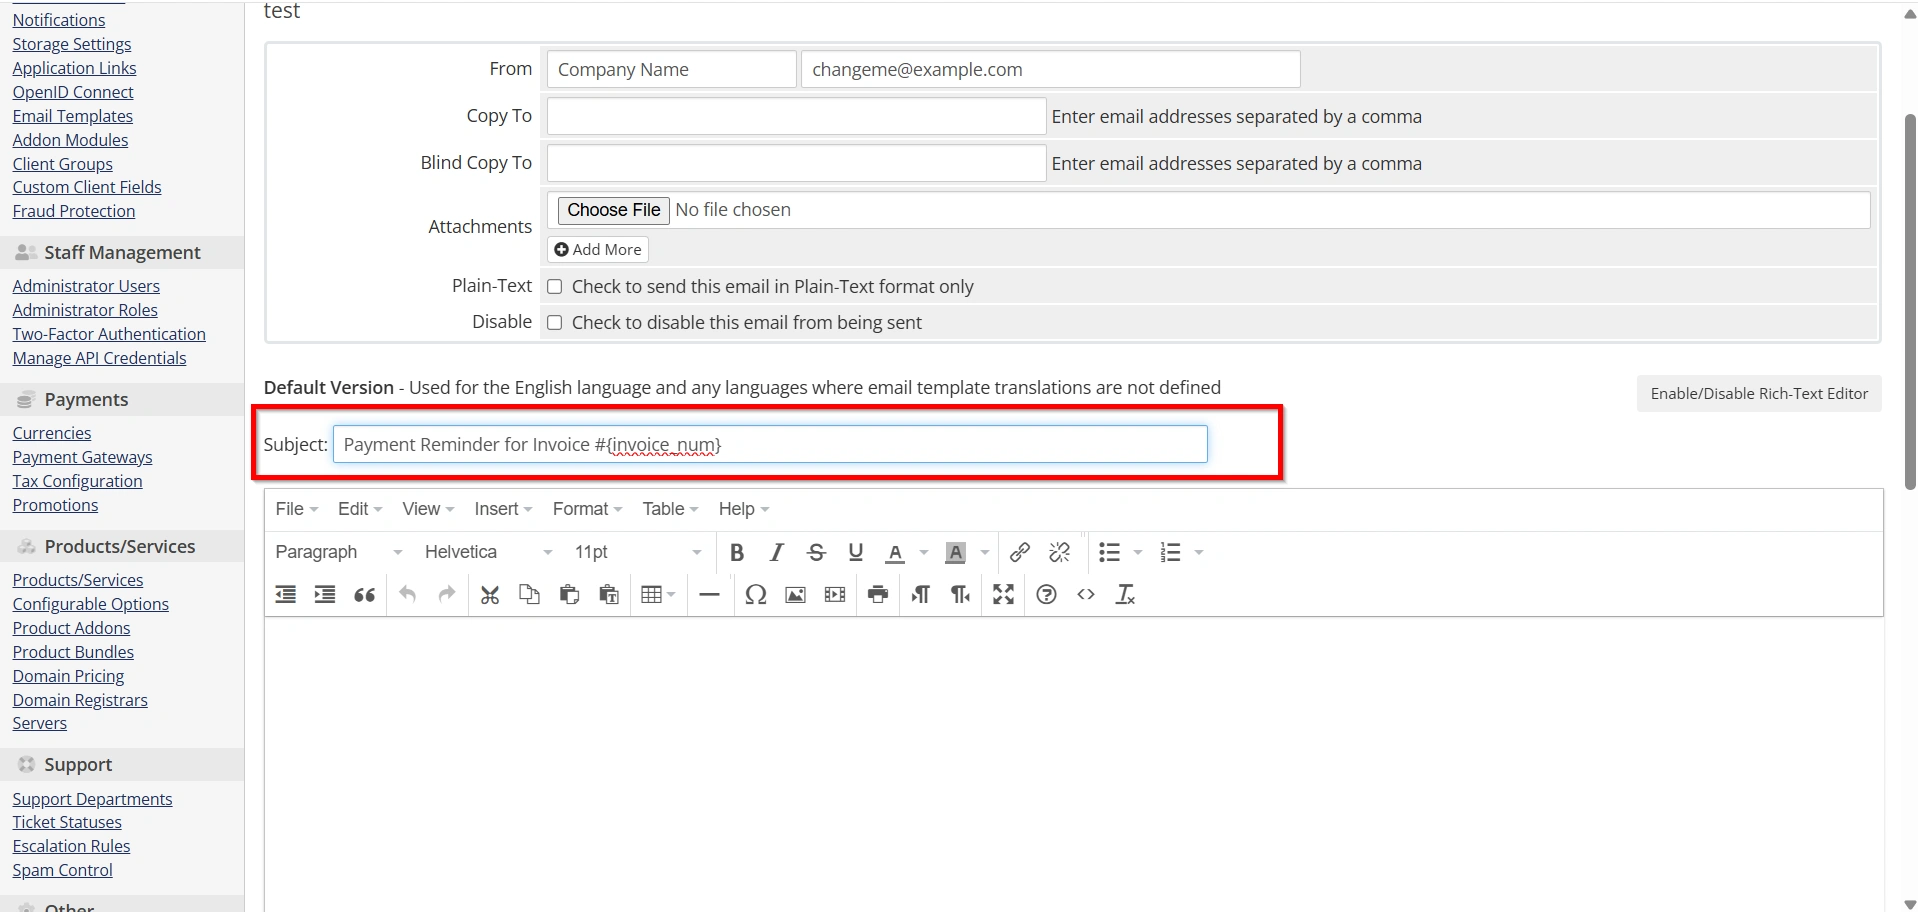Click the Choose File button
The image size is (1918, 912).
[613, 210]
